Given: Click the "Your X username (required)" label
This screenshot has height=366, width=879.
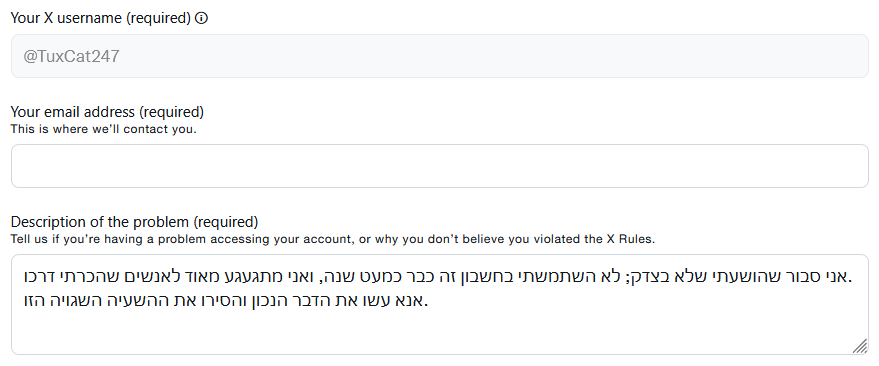Looking at the screenshot, I should 101,18.
